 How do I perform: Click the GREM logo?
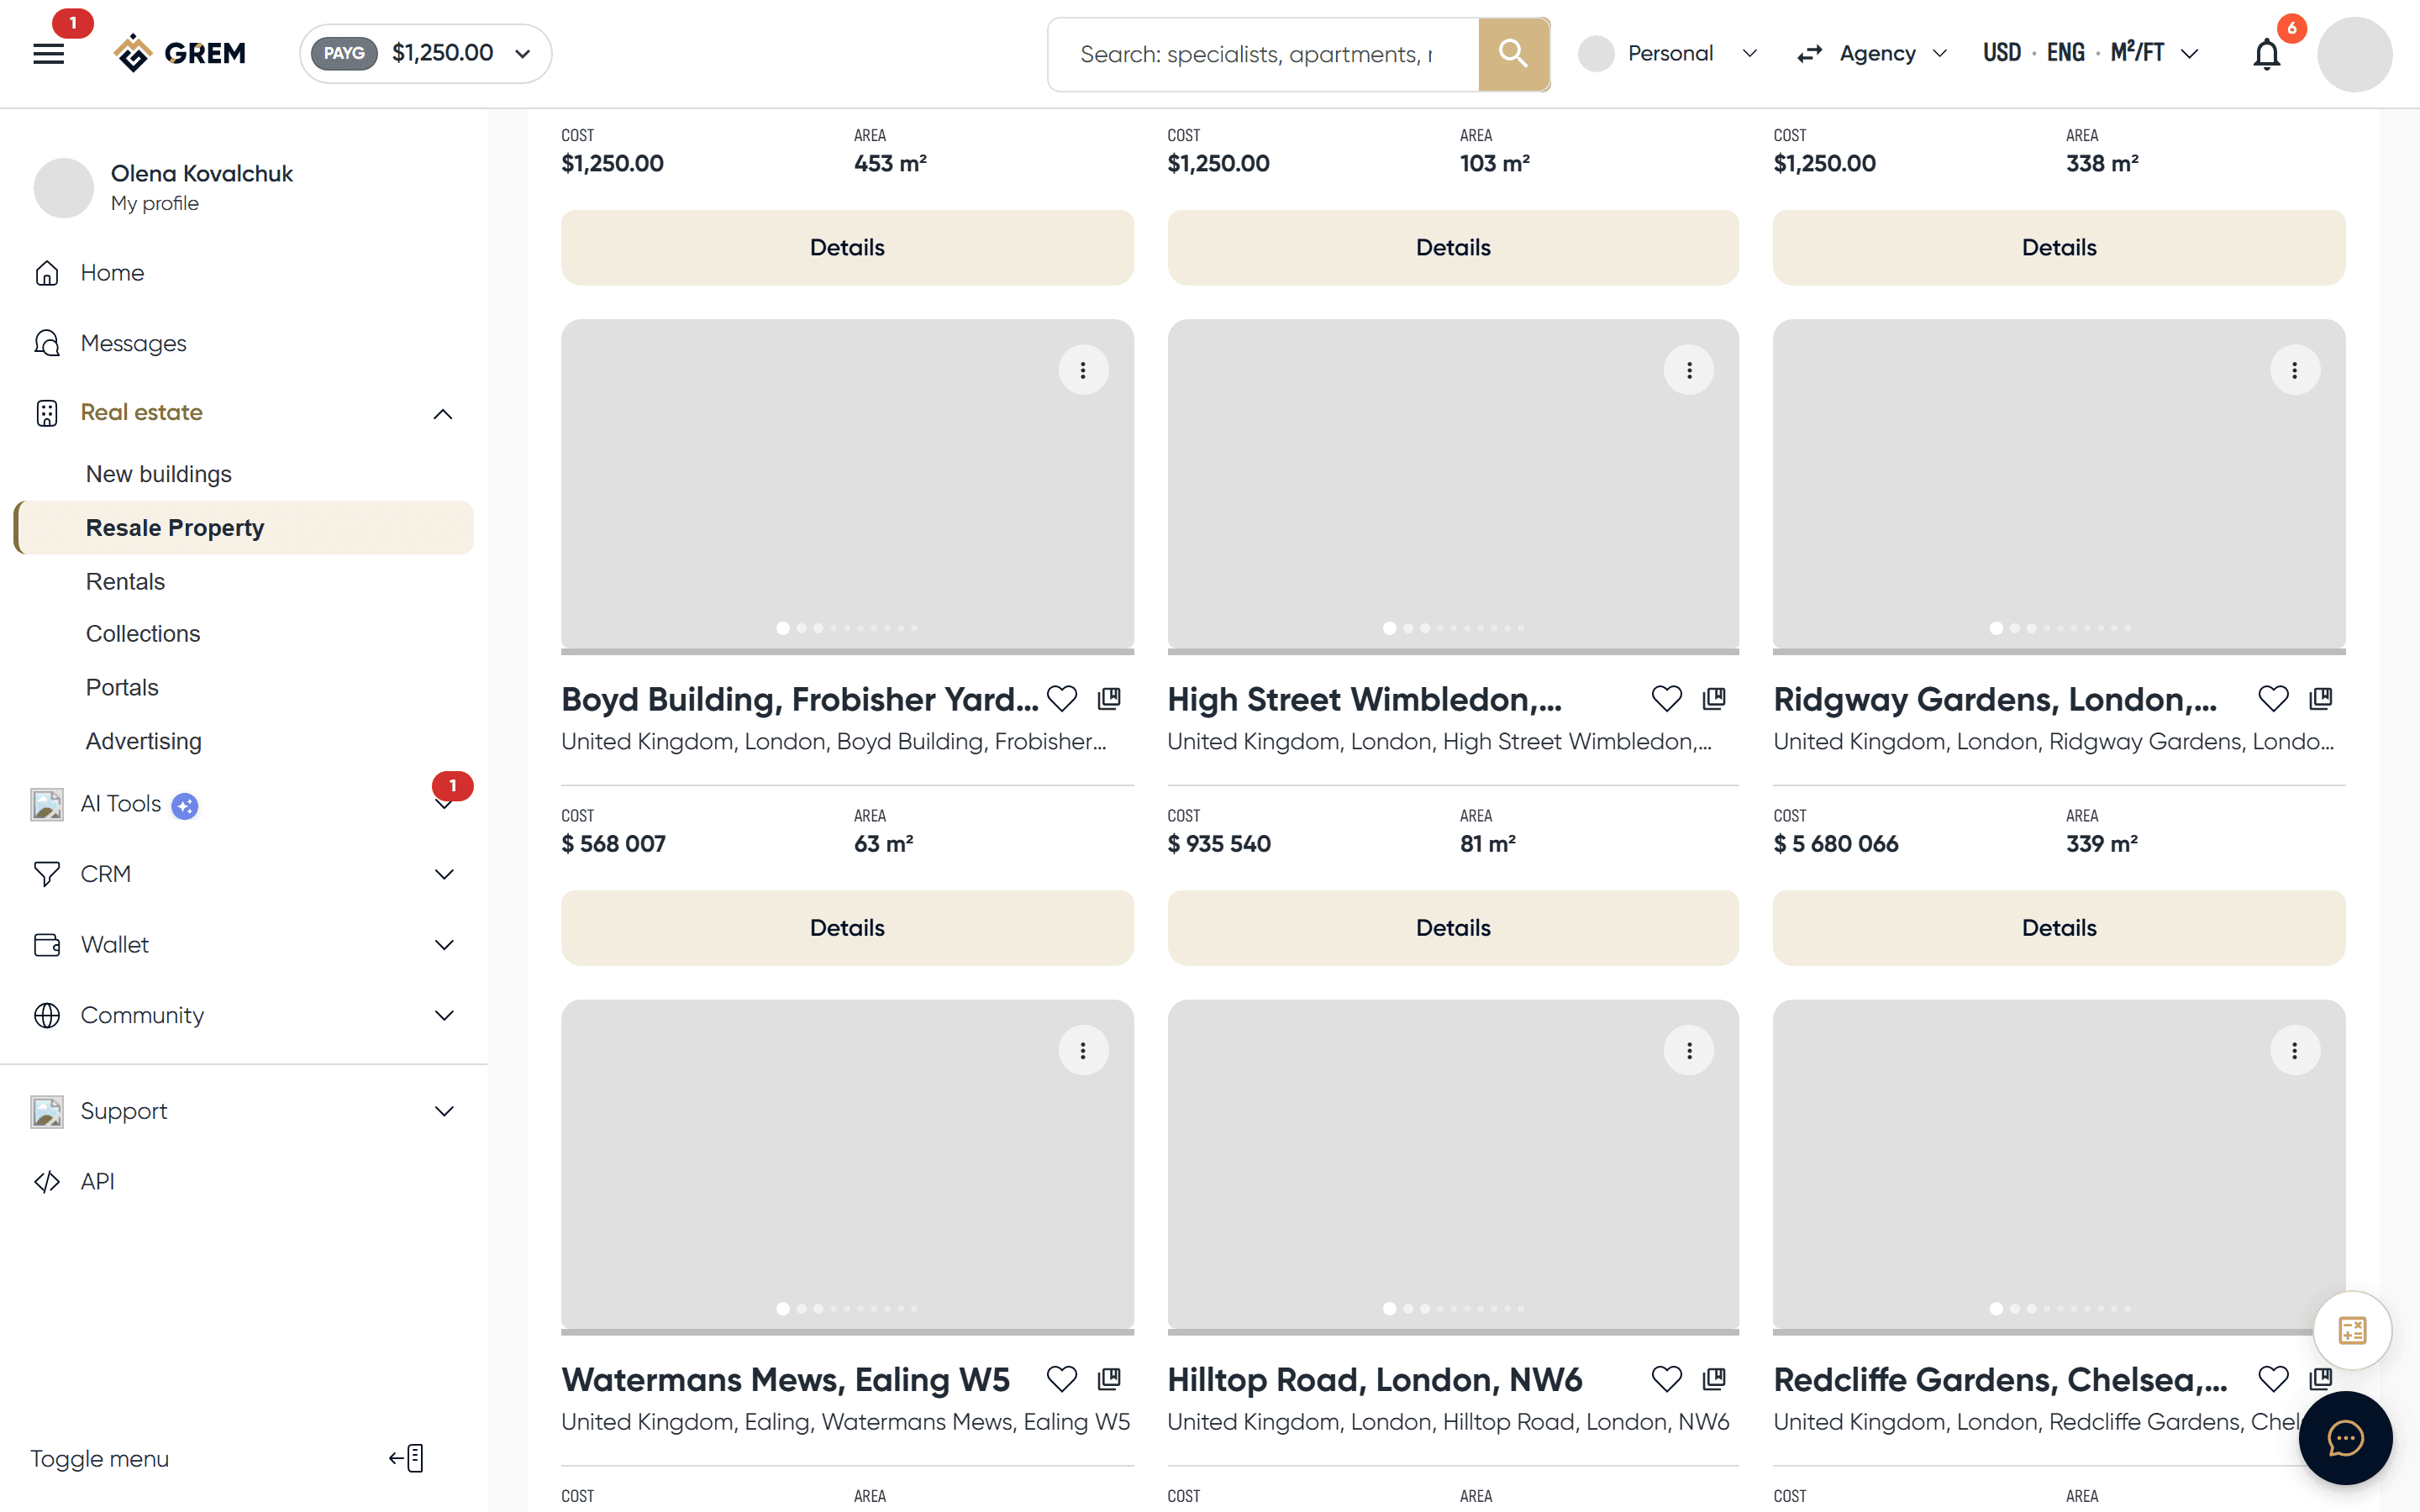(x=180, y=53)
